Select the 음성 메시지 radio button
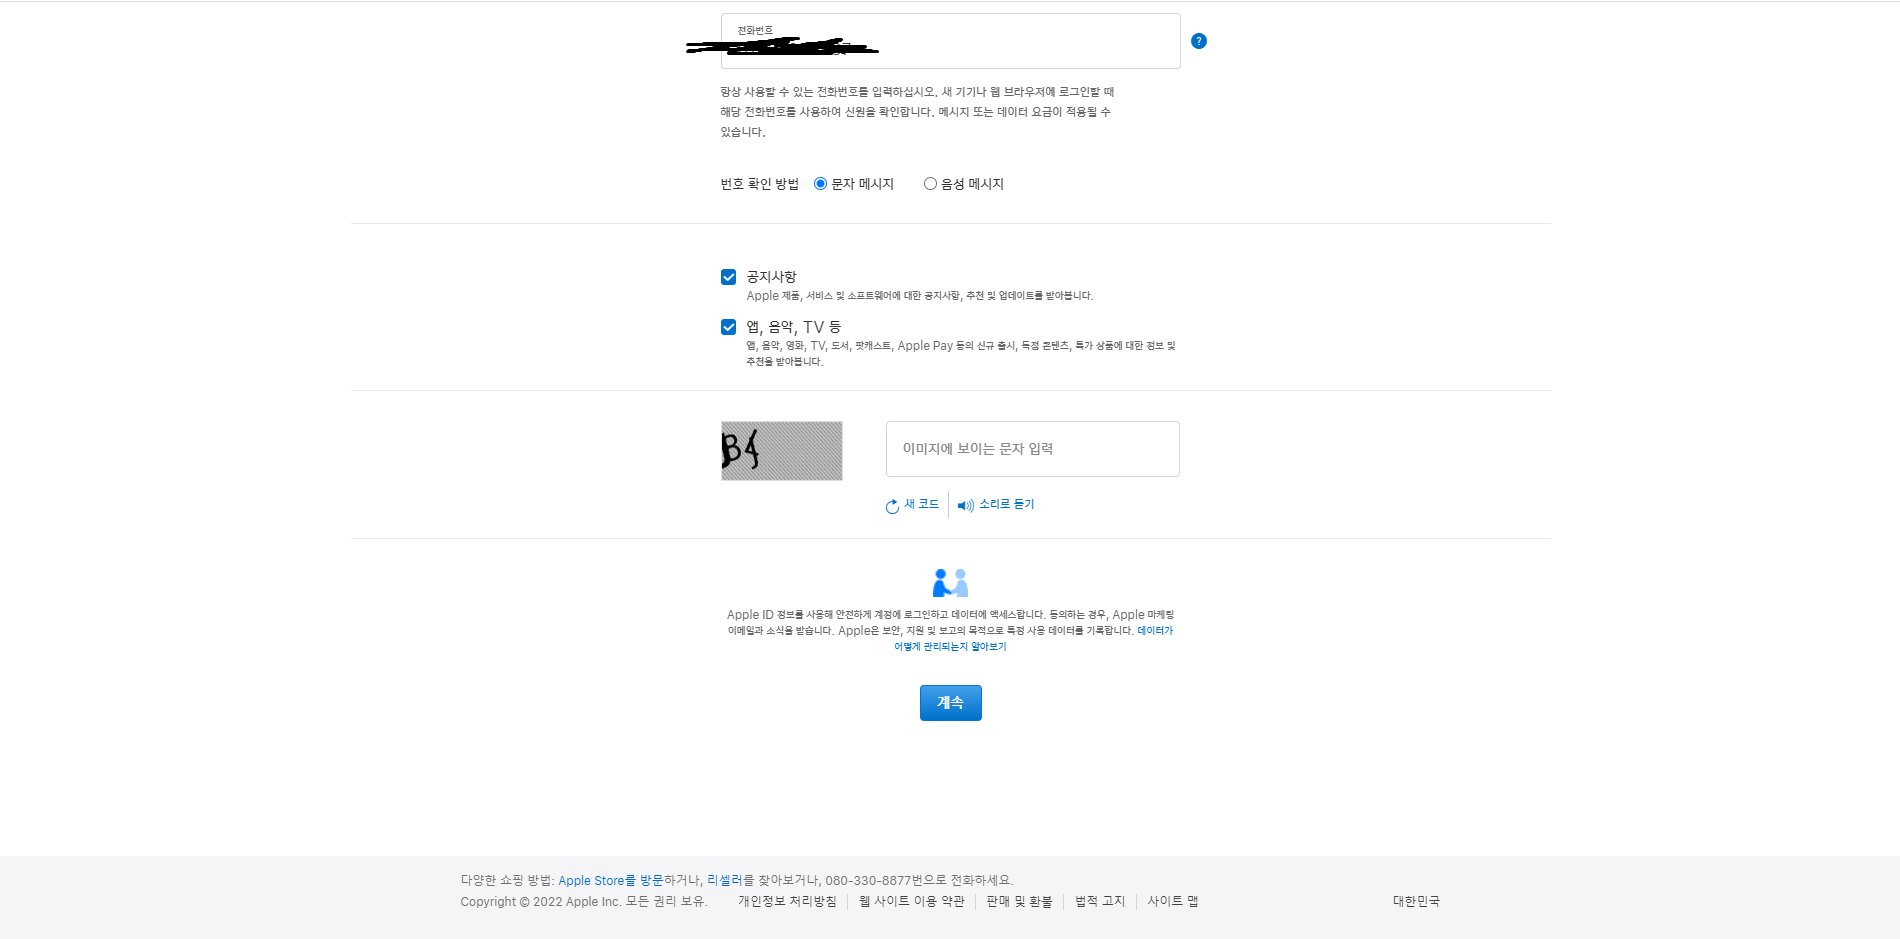Image resolution: width=1900 pixels, height=939 pixels. 930,184
